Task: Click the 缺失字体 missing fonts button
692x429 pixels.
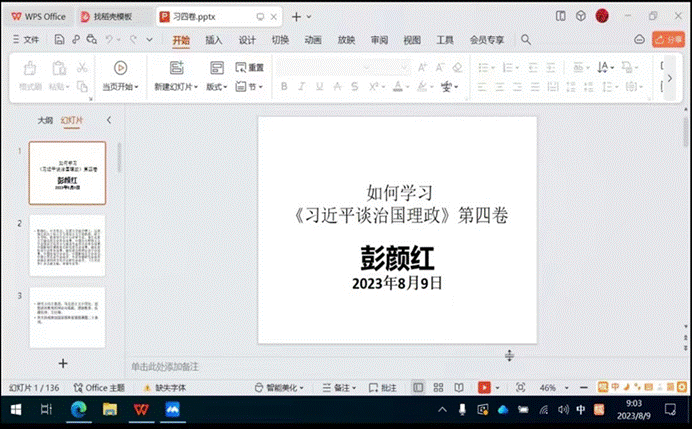Action: point(167,387)
